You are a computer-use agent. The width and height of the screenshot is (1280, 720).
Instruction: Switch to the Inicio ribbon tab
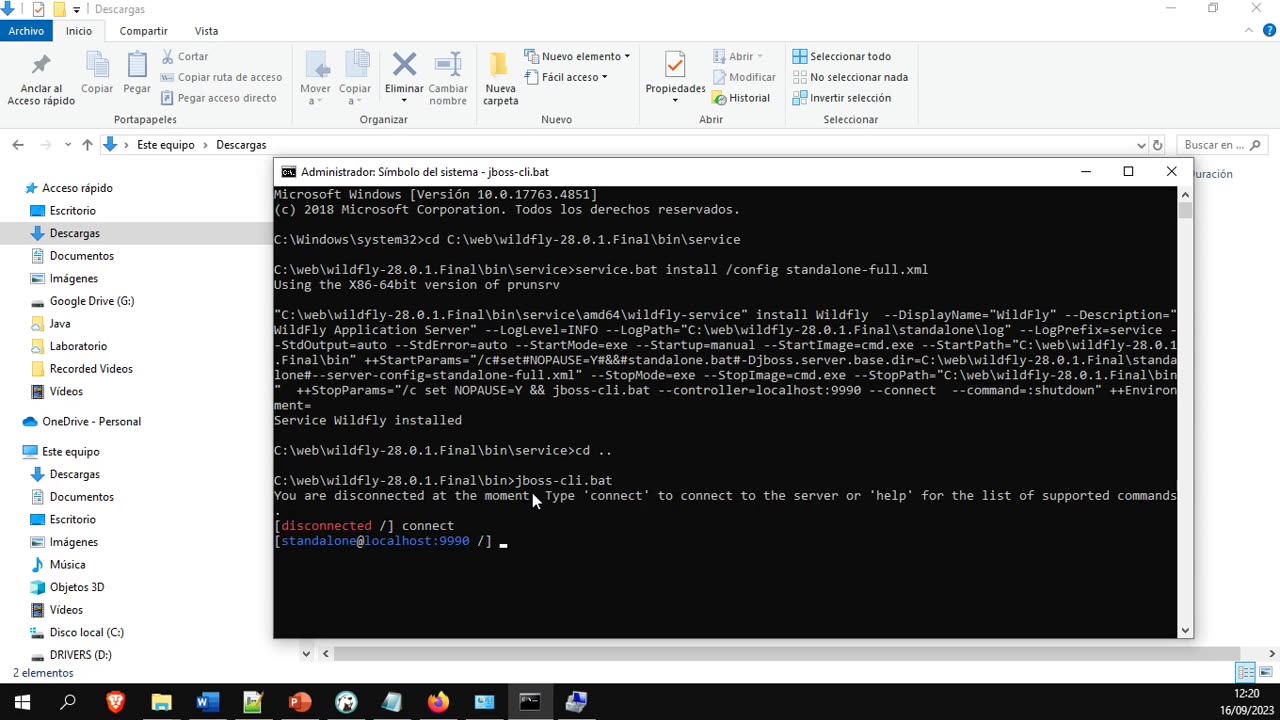coord(79,31)
